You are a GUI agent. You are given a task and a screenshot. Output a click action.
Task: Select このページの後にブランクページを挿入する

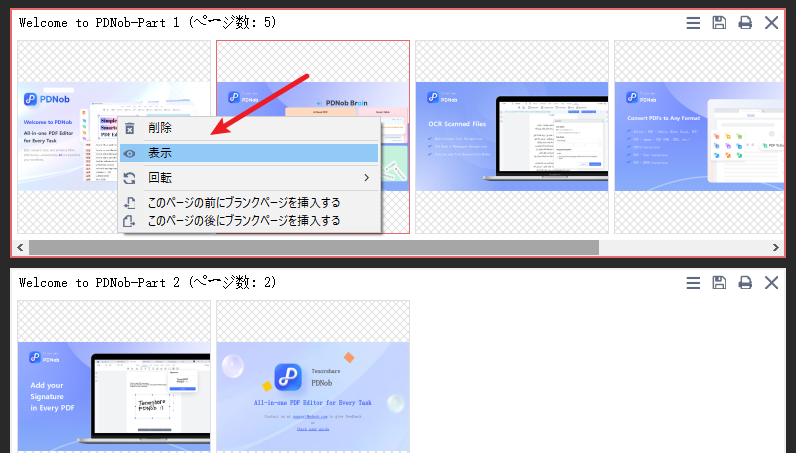pos(249,221)
